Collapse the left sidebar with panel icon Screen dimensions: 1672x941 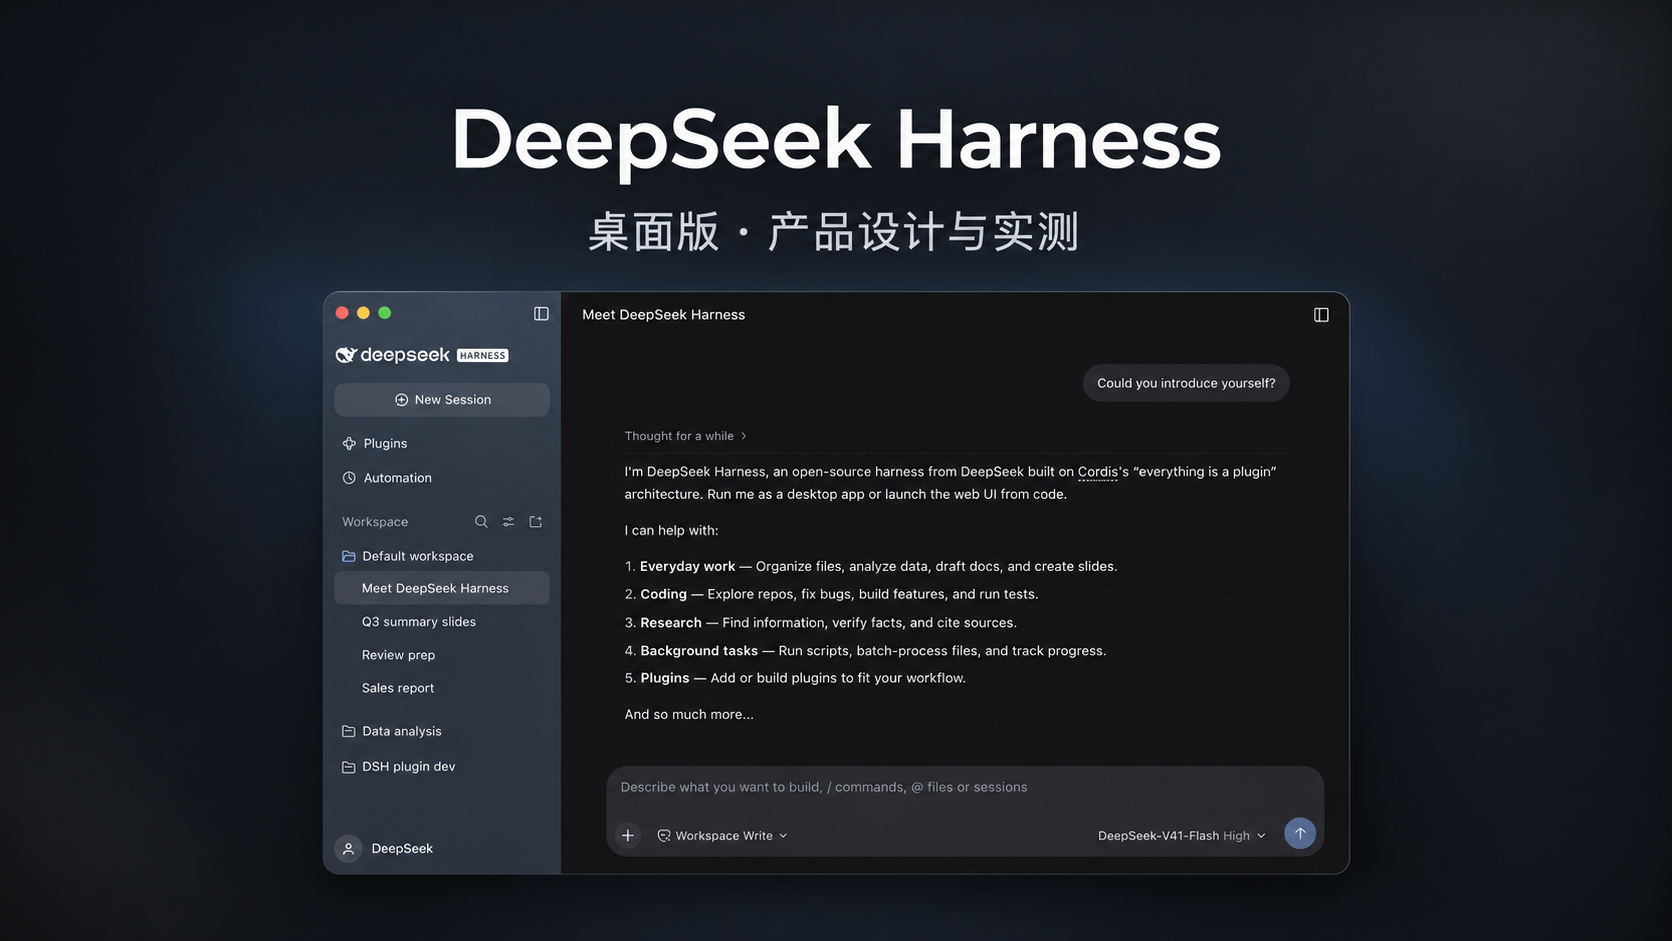(x=541, y=313)
